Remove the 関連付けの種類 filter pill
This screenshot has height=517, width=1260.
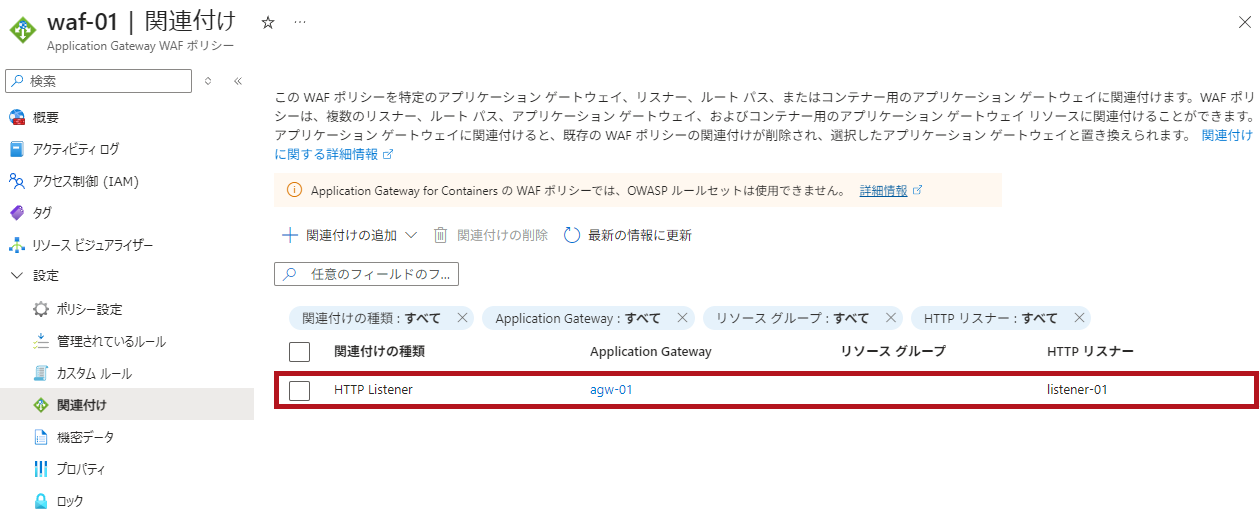coord(462,318)
